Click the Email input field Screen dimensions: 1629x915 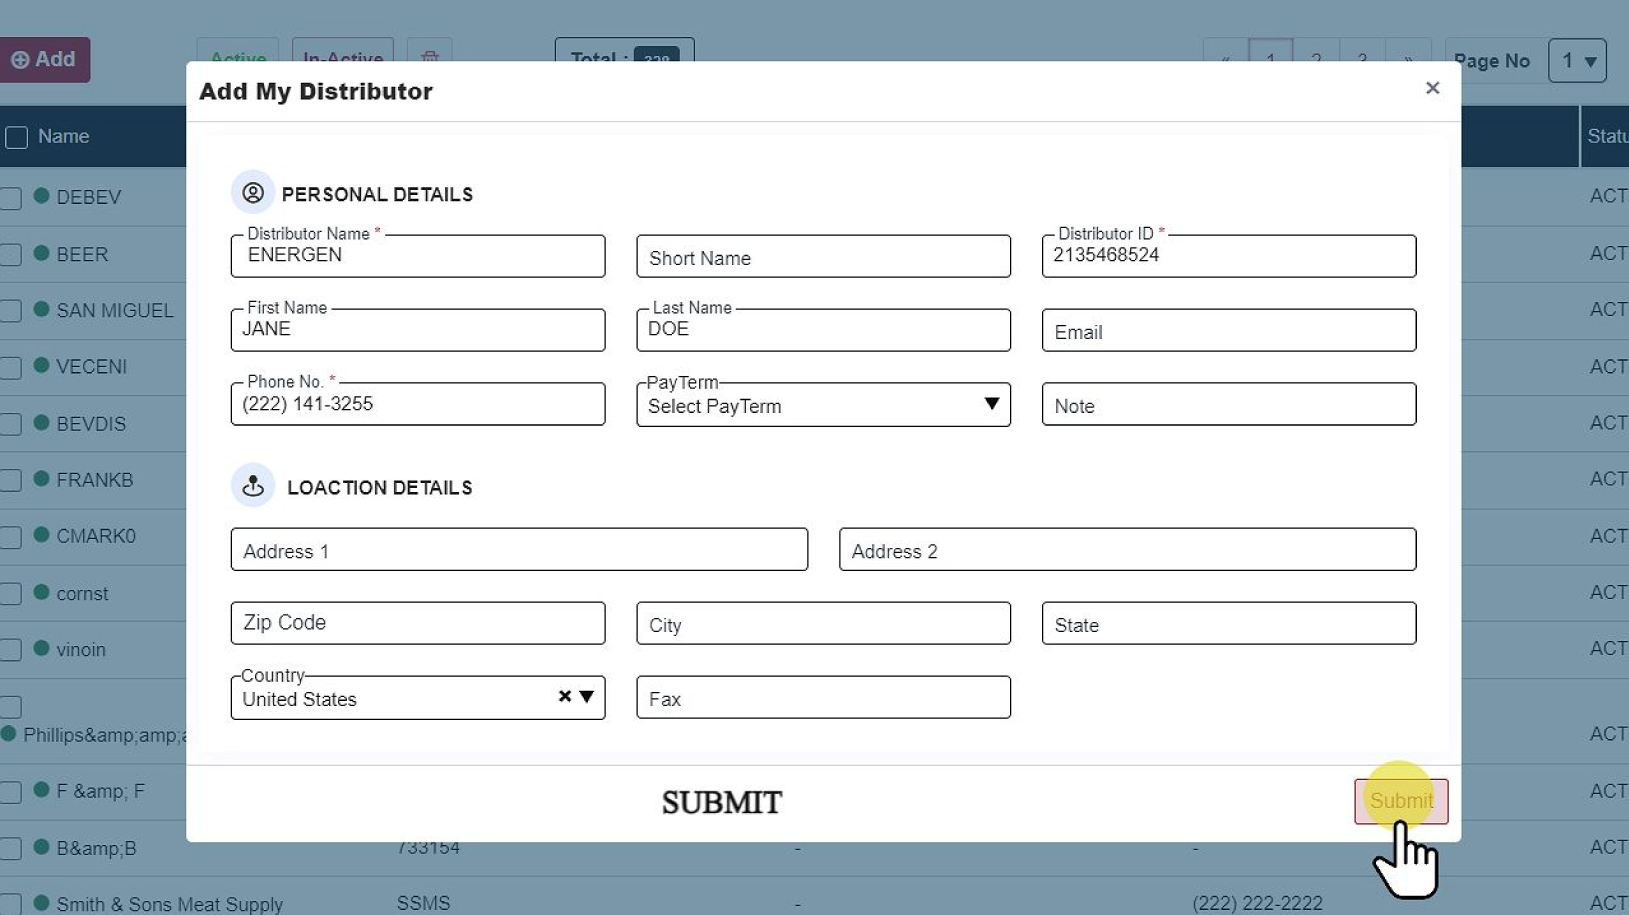(x=1228, y=331)
